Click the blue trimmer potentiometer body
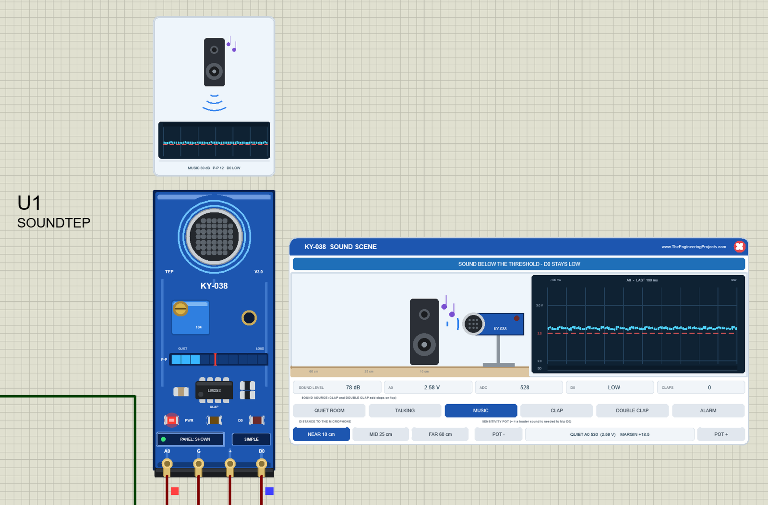 191,318
